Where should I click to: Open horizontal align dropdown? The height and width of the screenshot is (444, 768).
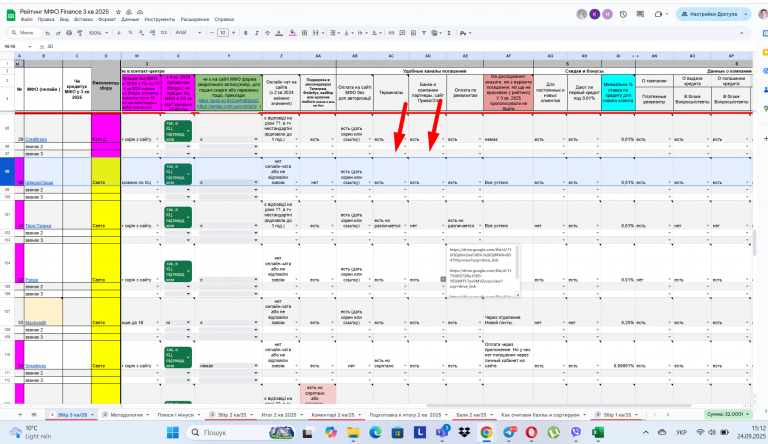coord(335,33)
